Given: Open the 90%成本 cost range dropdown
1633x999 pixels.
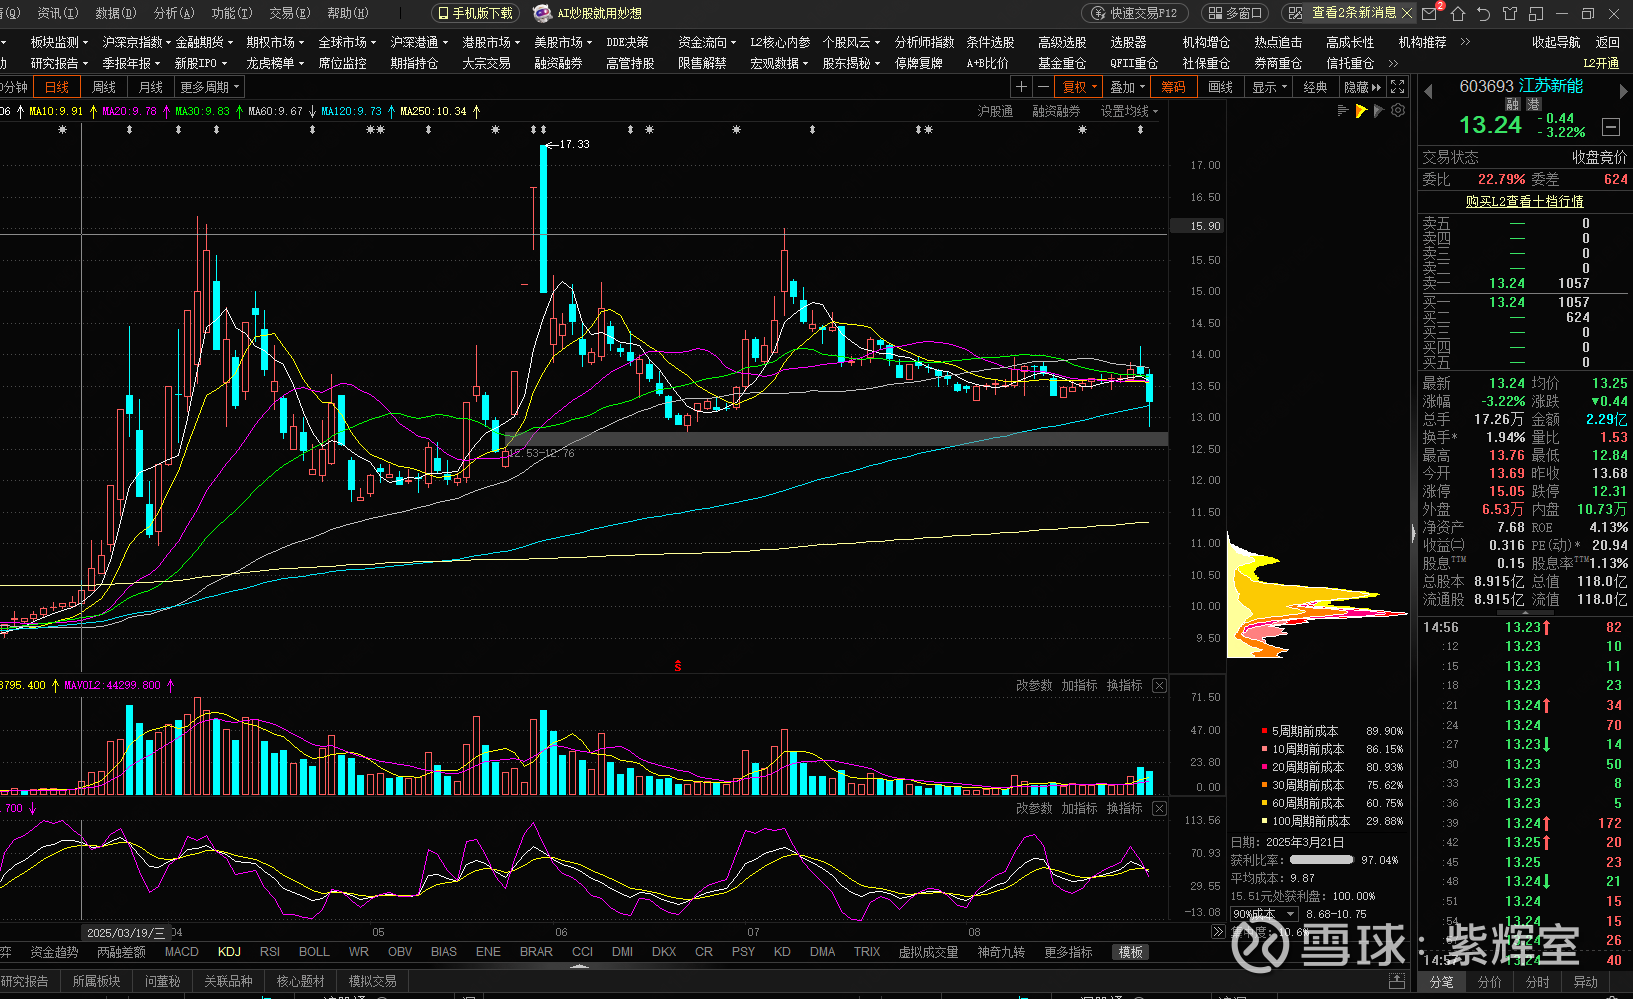Looking at the screenshot, I should pos(1263,914).
